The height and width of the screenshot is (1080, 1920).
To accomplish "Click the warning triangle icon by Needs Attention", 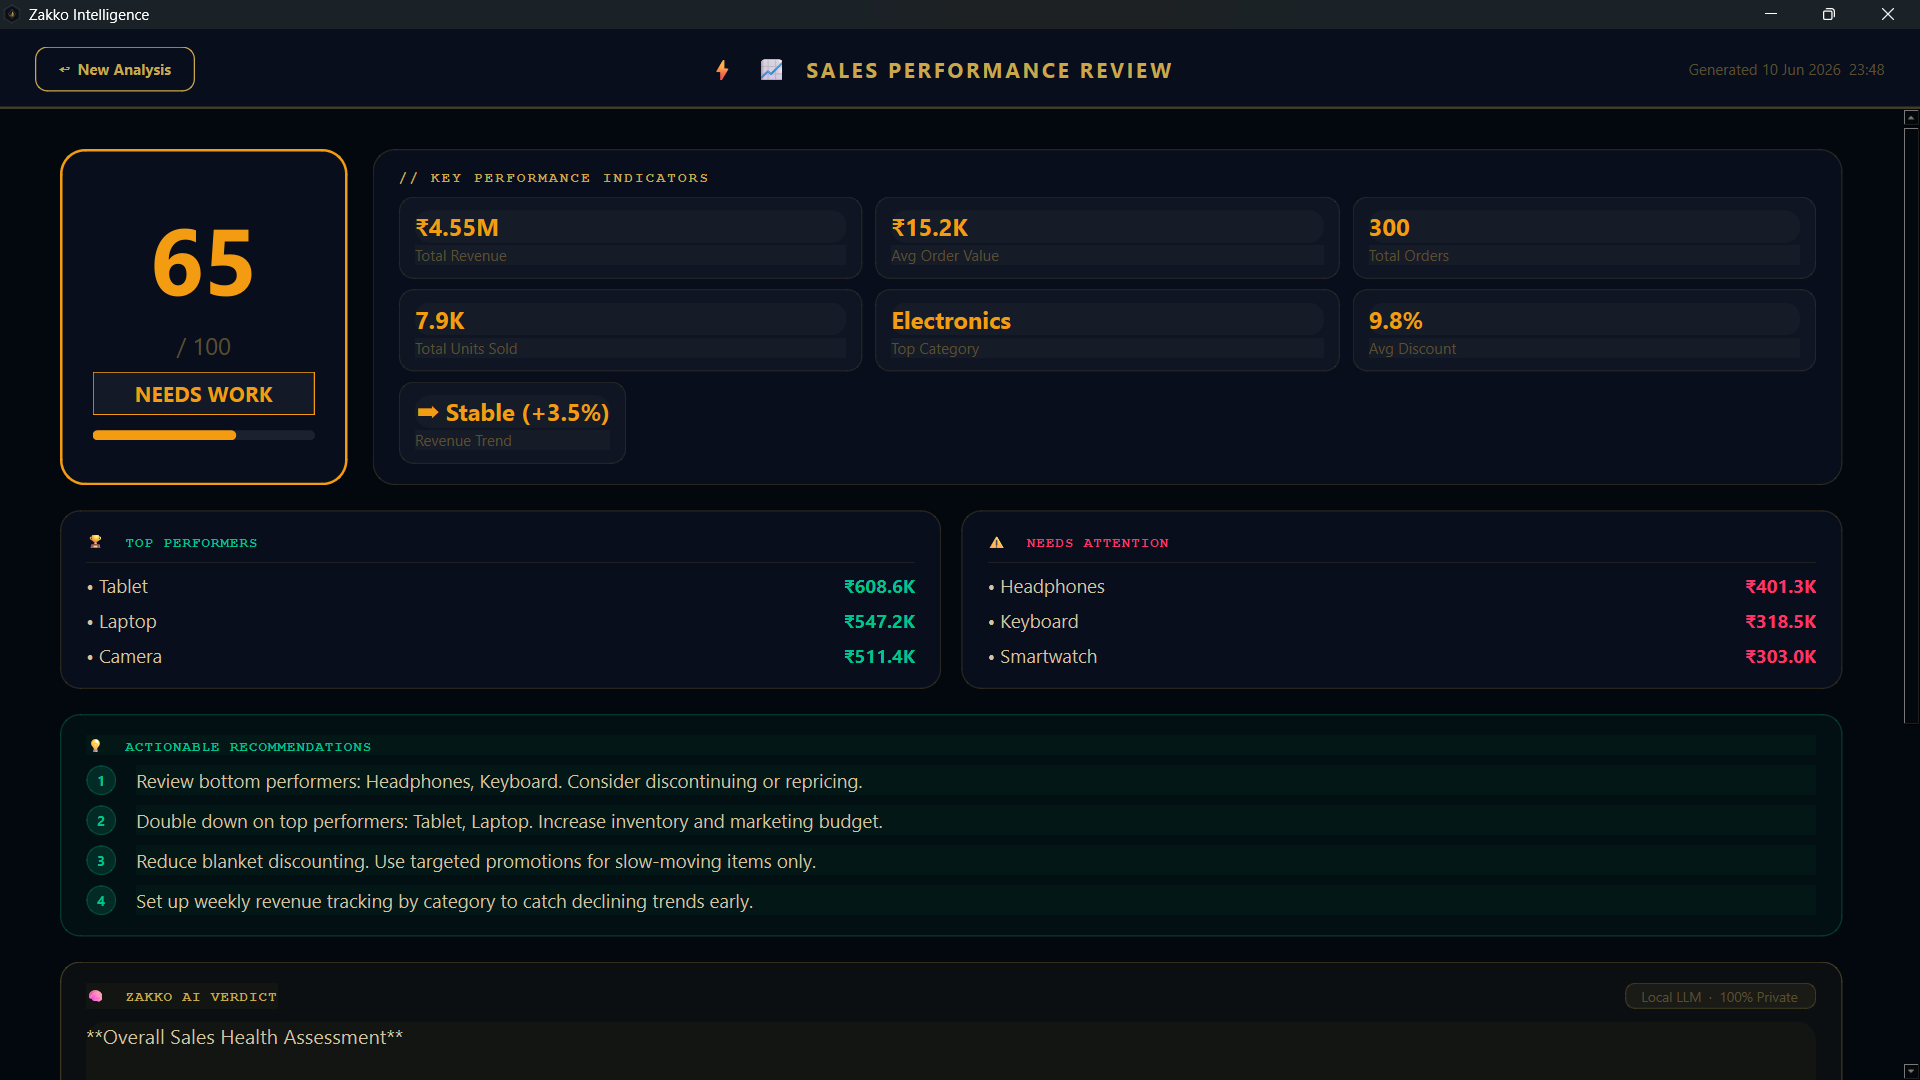I will [x=997, y=543].
